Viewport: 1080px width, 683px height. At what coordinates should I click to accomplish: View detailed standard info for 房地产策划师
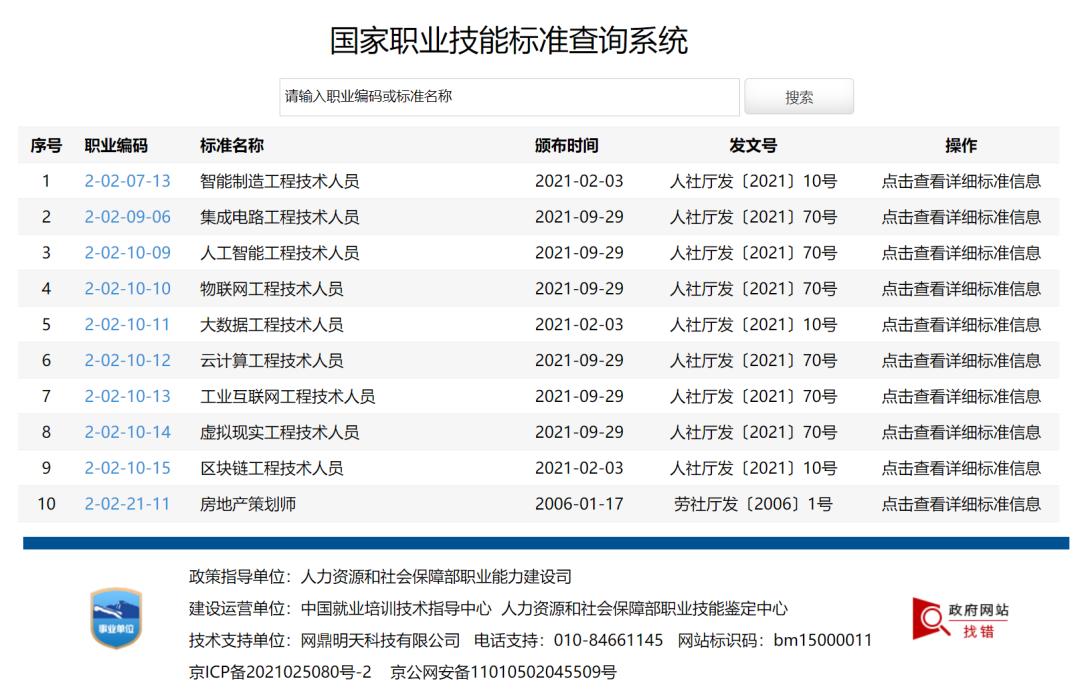[x=961, y=503]
